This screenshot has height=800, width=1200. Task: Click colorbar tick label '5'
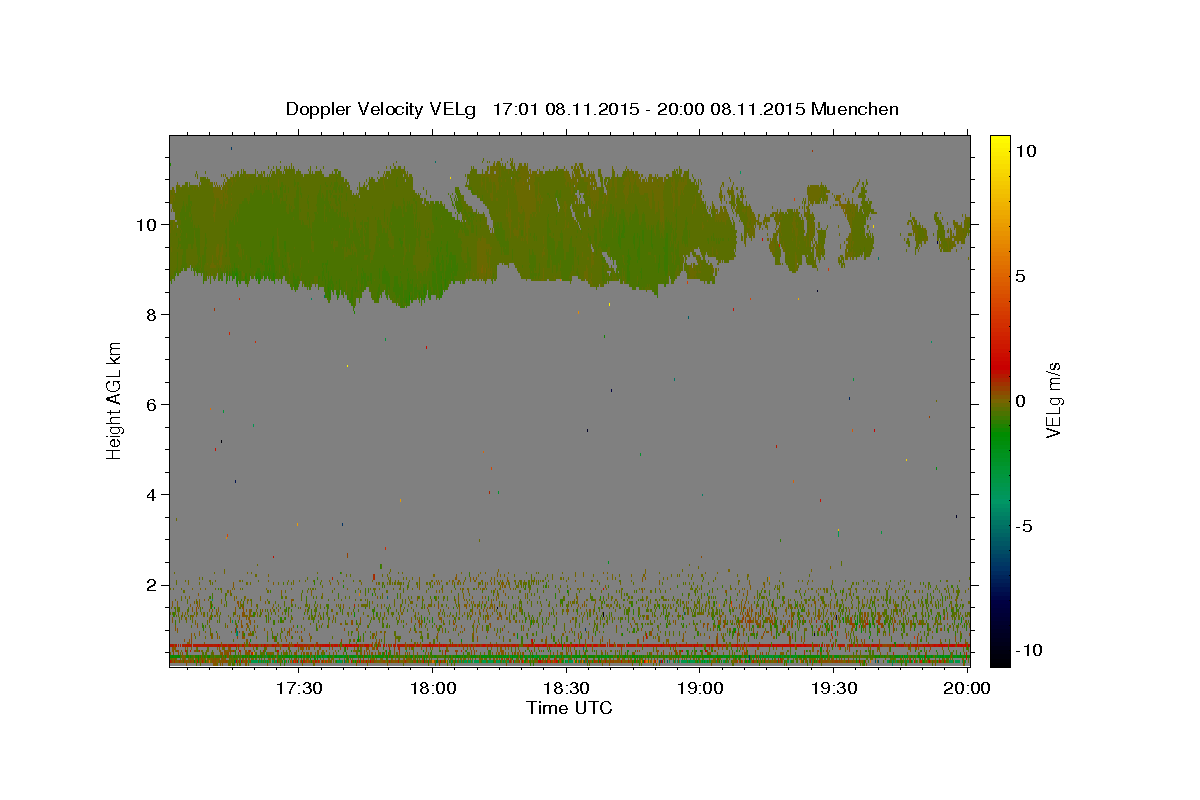point(1019,275)
